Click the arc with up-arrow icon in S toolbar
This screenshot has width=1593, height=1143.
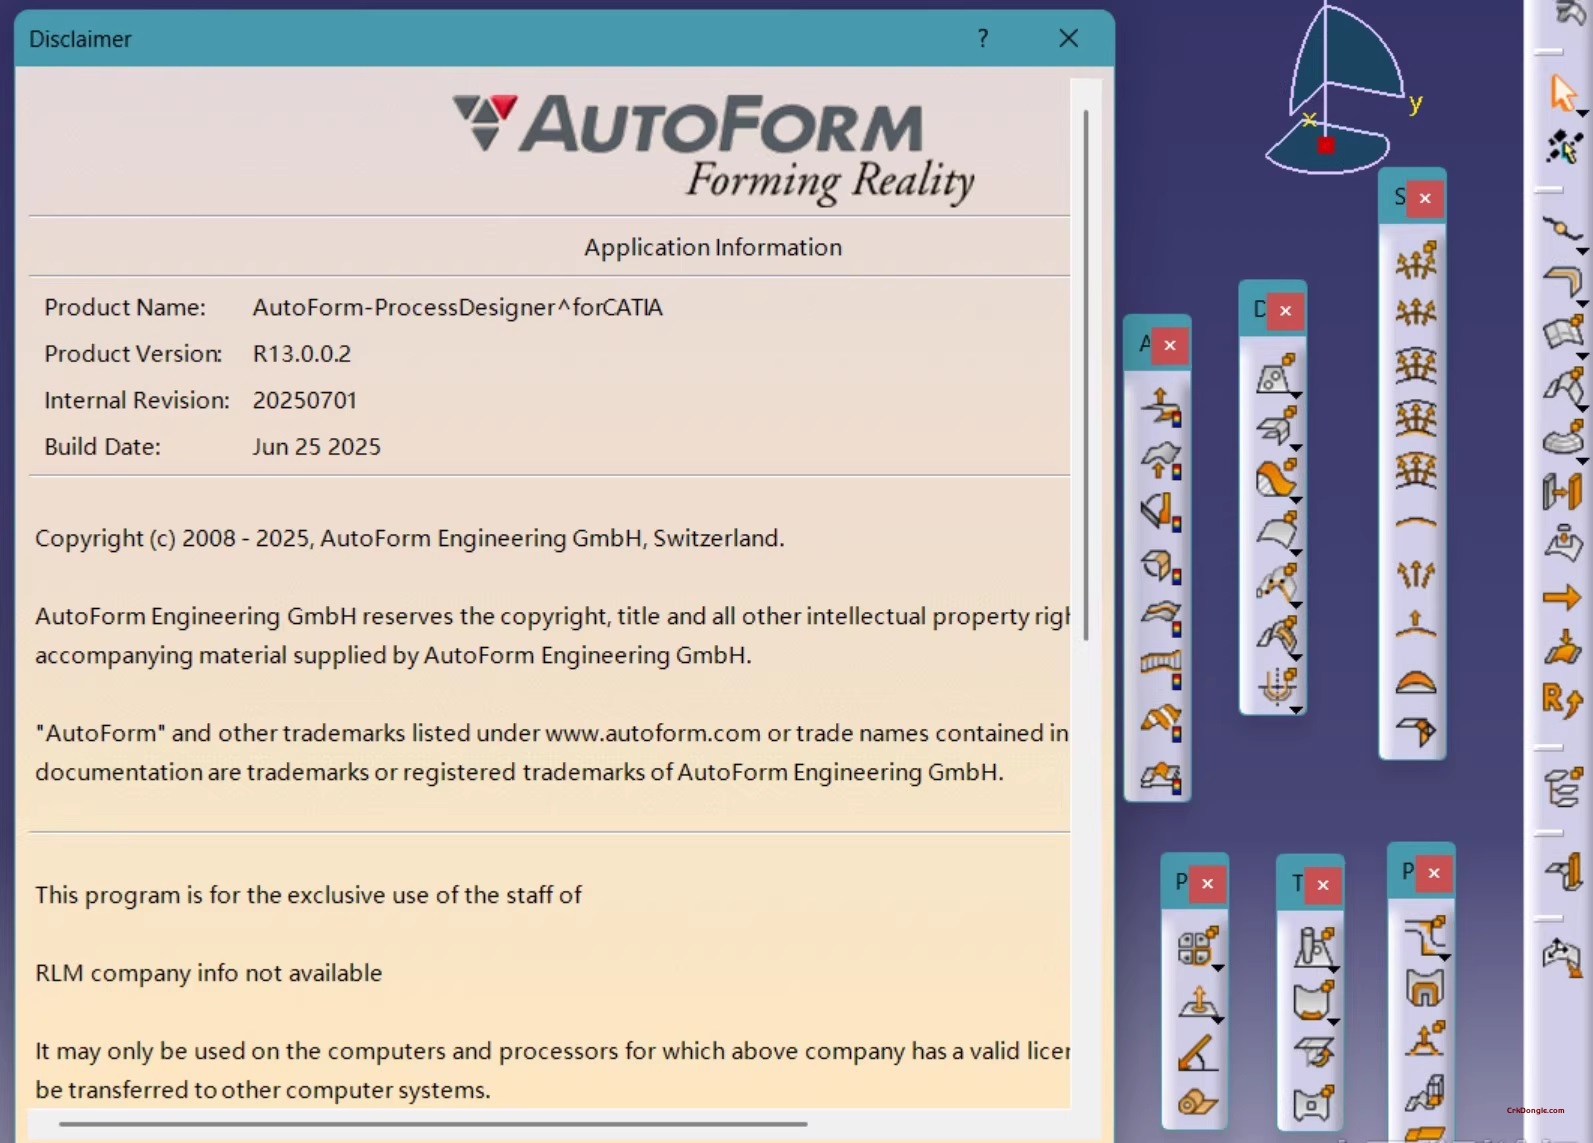click(x=1416, y=624)
